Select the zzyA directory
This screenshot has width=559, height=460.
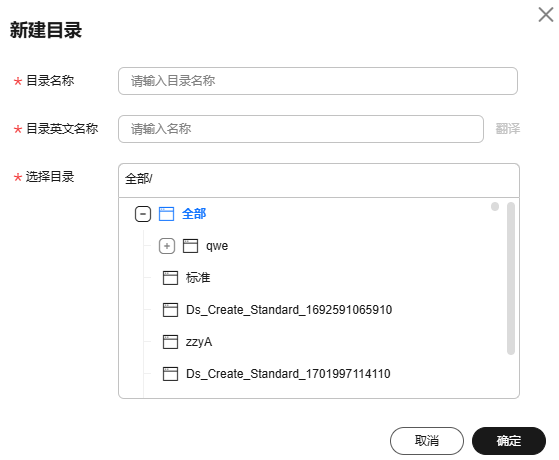point(199,342)
